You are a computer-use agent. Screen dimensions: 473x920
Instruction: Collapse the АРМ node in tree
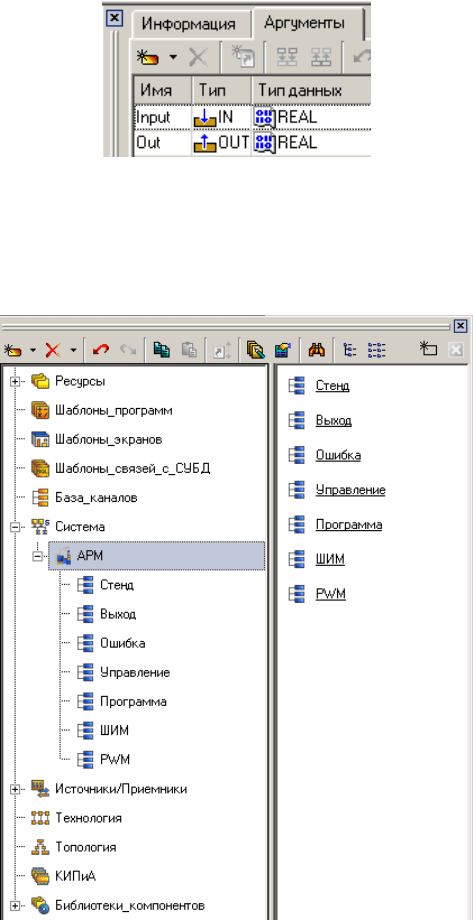click(x=39, y=556)
